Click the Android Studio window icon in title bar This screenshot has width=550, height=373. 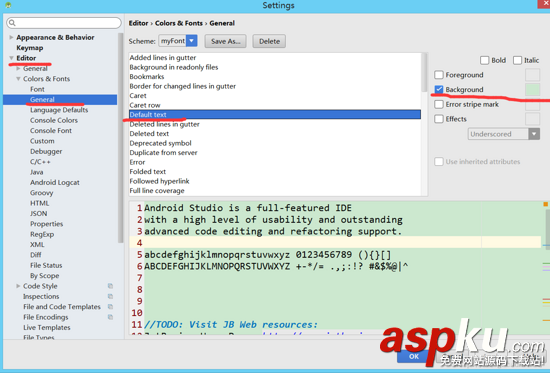tap(8, 5)
